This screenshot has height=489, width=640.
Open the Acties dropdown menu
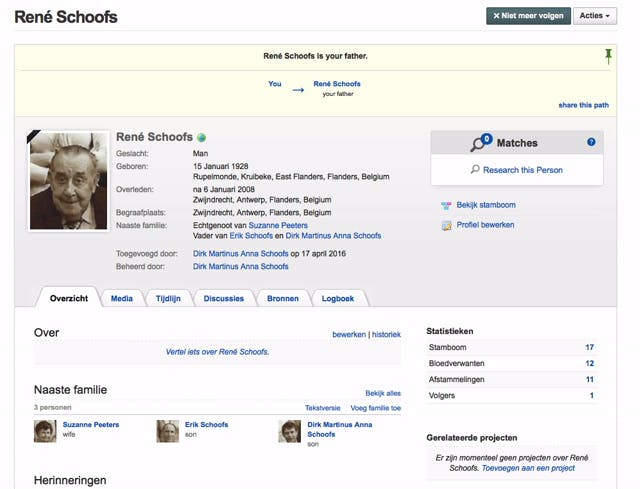pyautogui.click(x=595, y=16)
